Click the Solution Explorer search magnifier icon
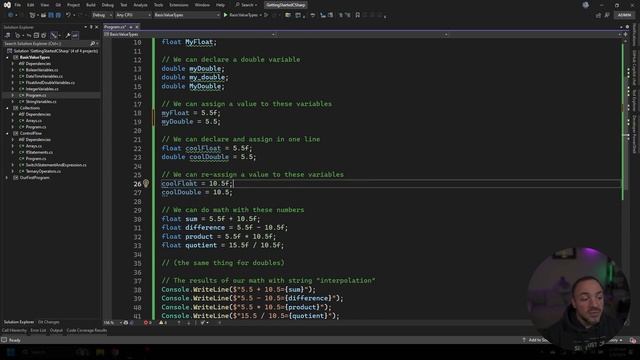 coord(93,43)
